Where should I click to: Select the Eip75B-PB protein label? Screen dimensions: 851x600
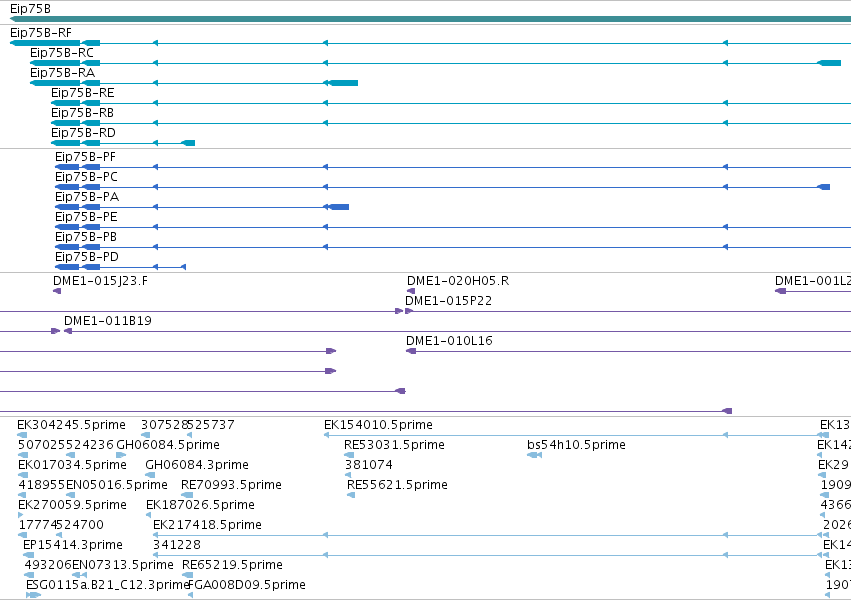coord(86,237)
